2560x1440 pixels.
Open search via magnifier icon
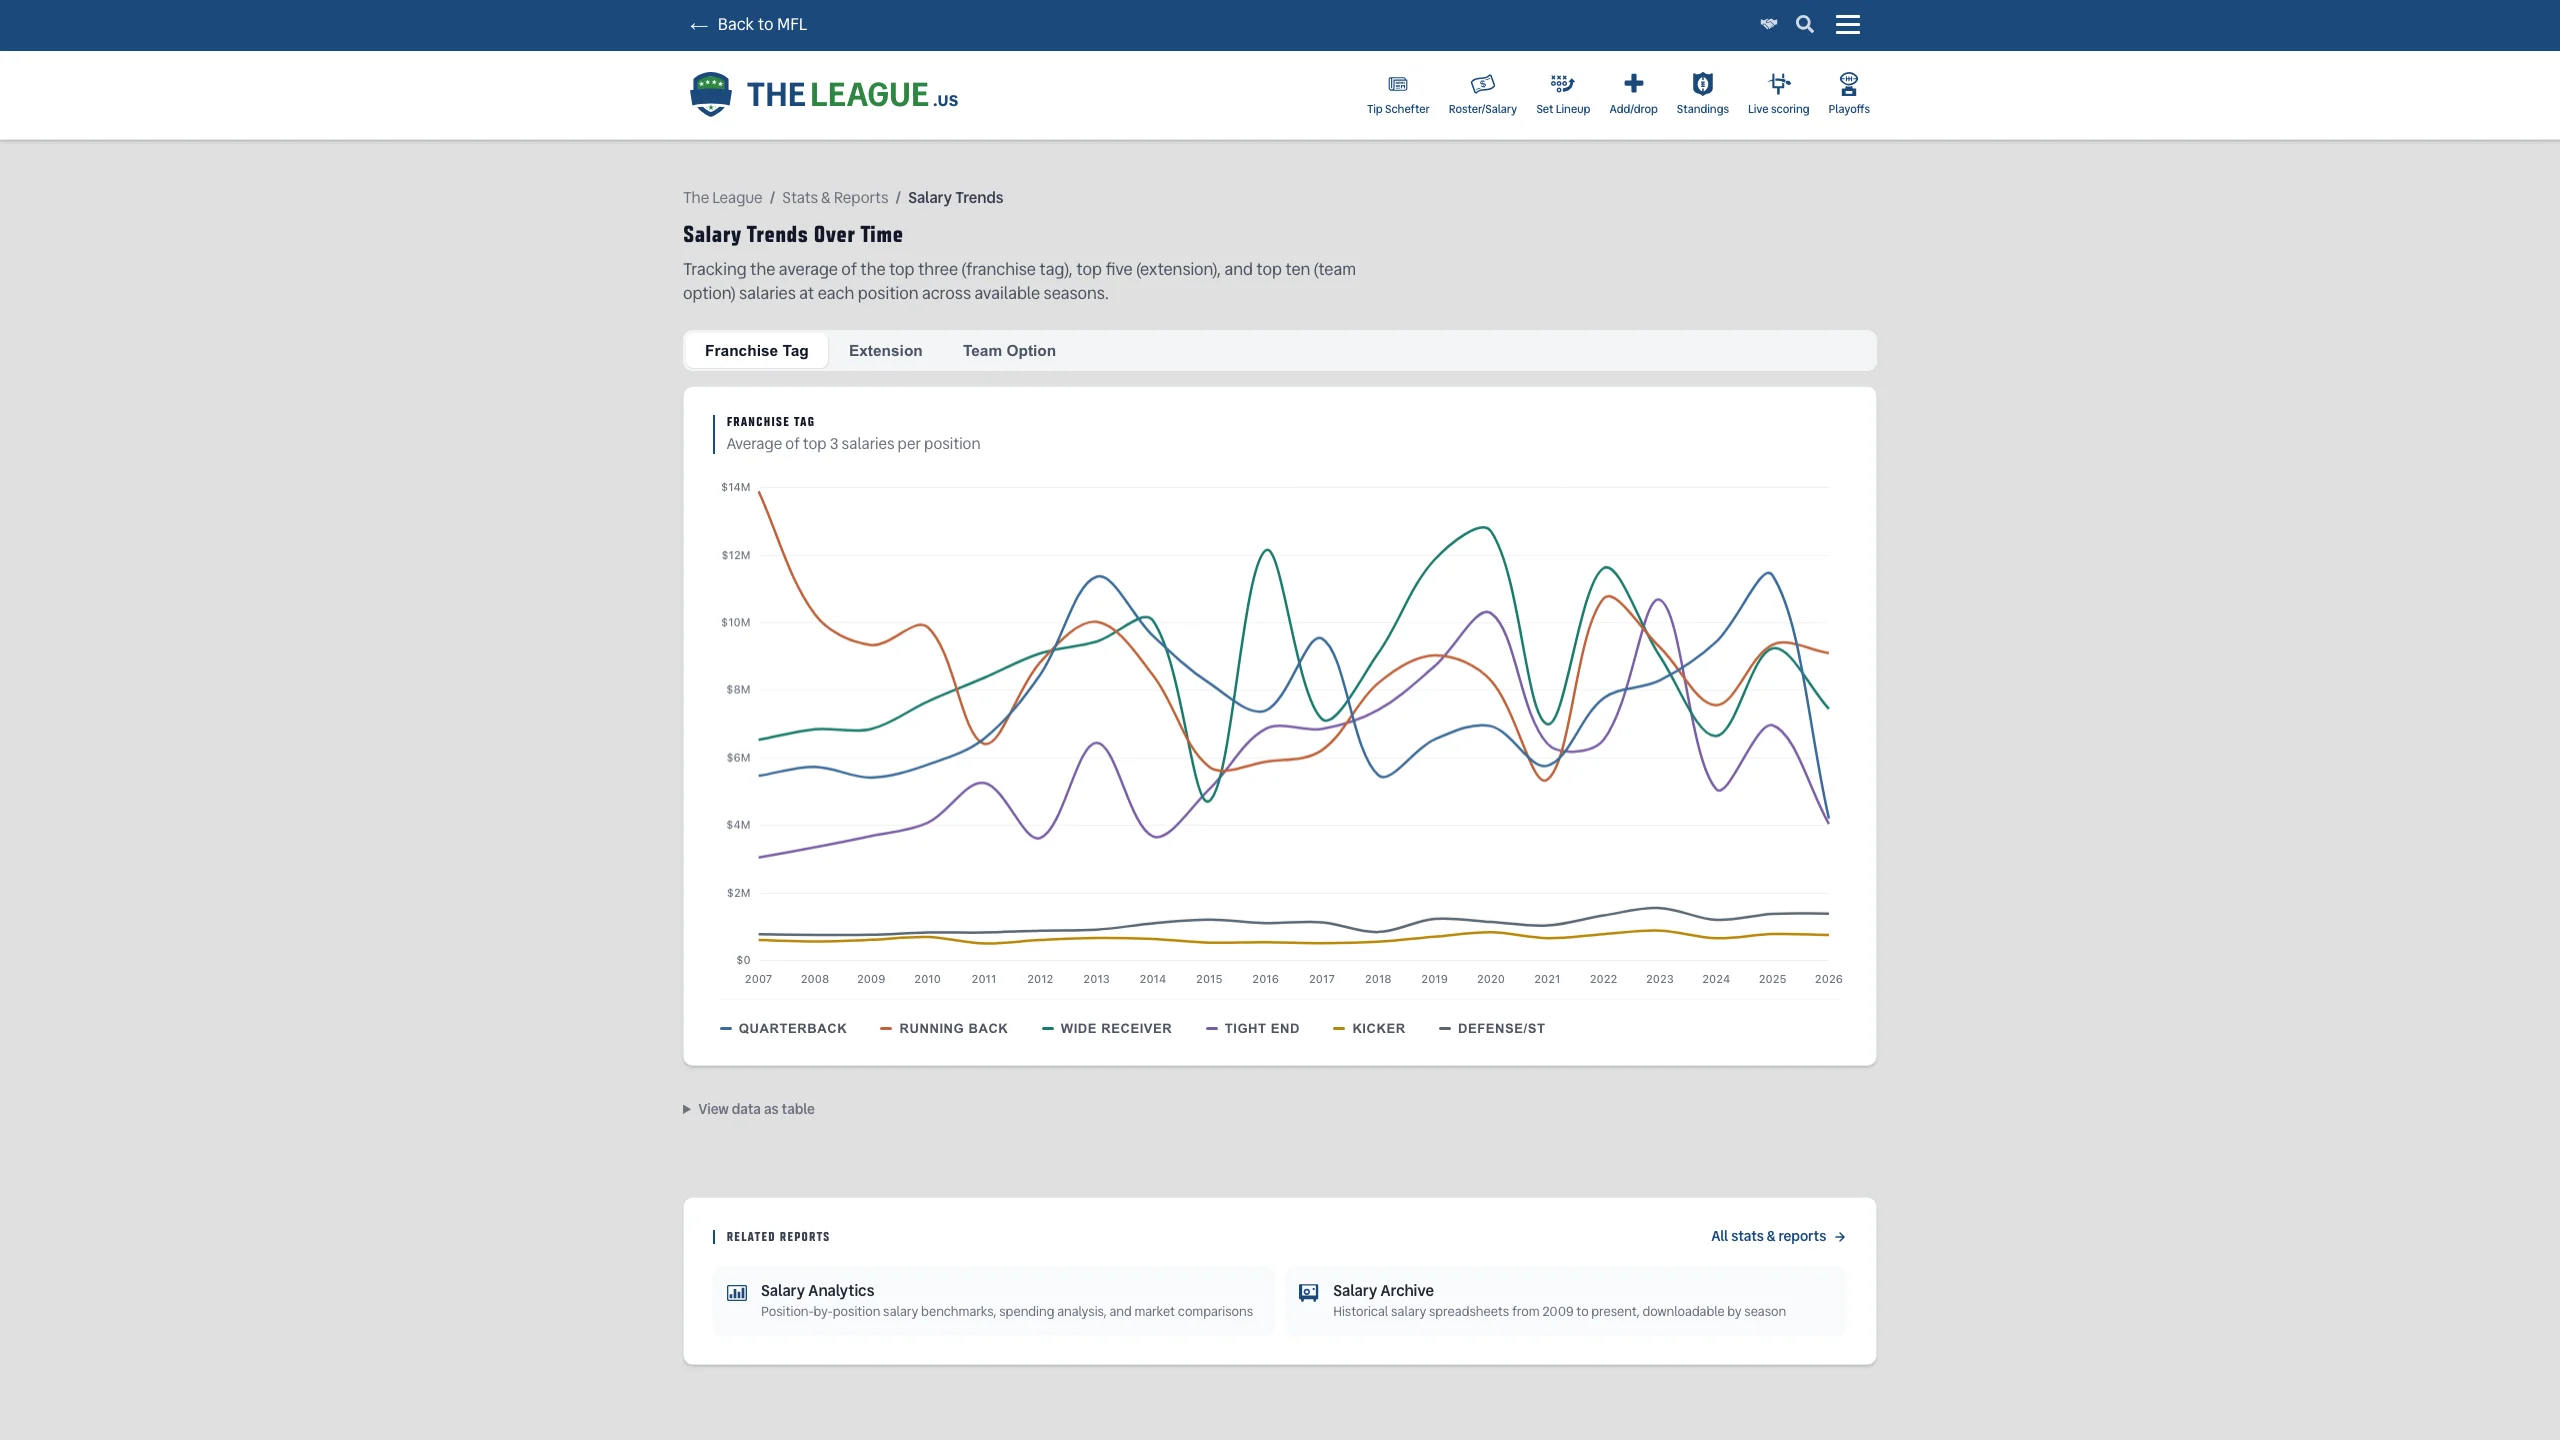click(x=1805, y=24)
